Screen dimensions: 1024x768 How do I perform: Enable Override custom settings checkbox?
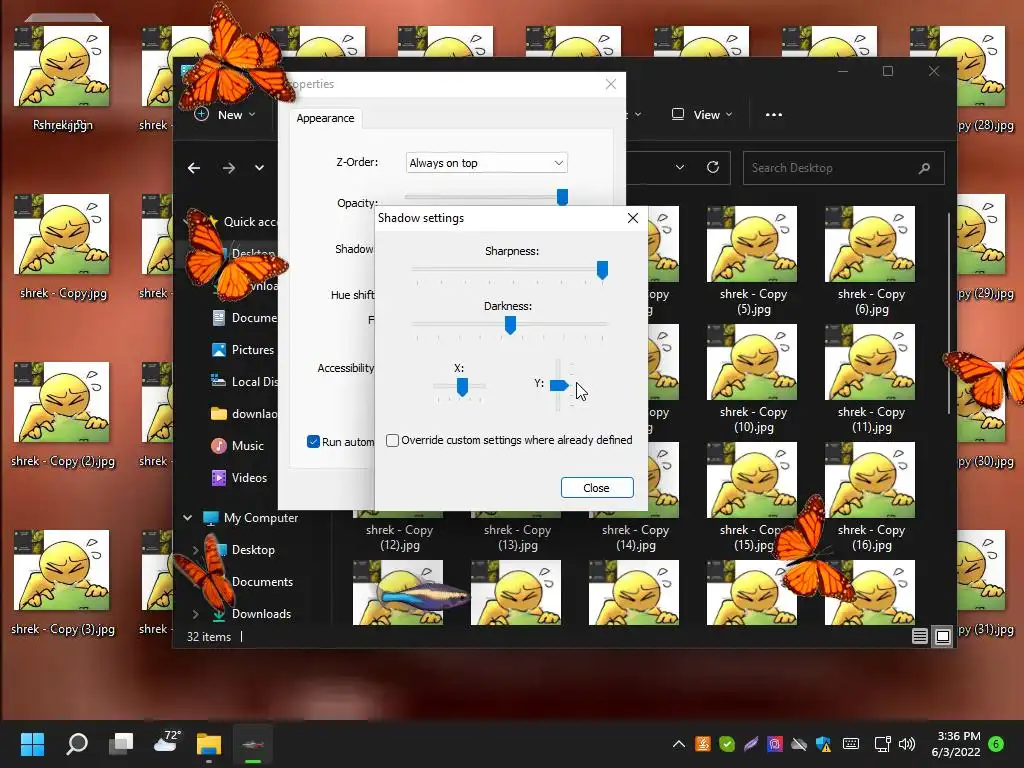(x=392, y=440)
